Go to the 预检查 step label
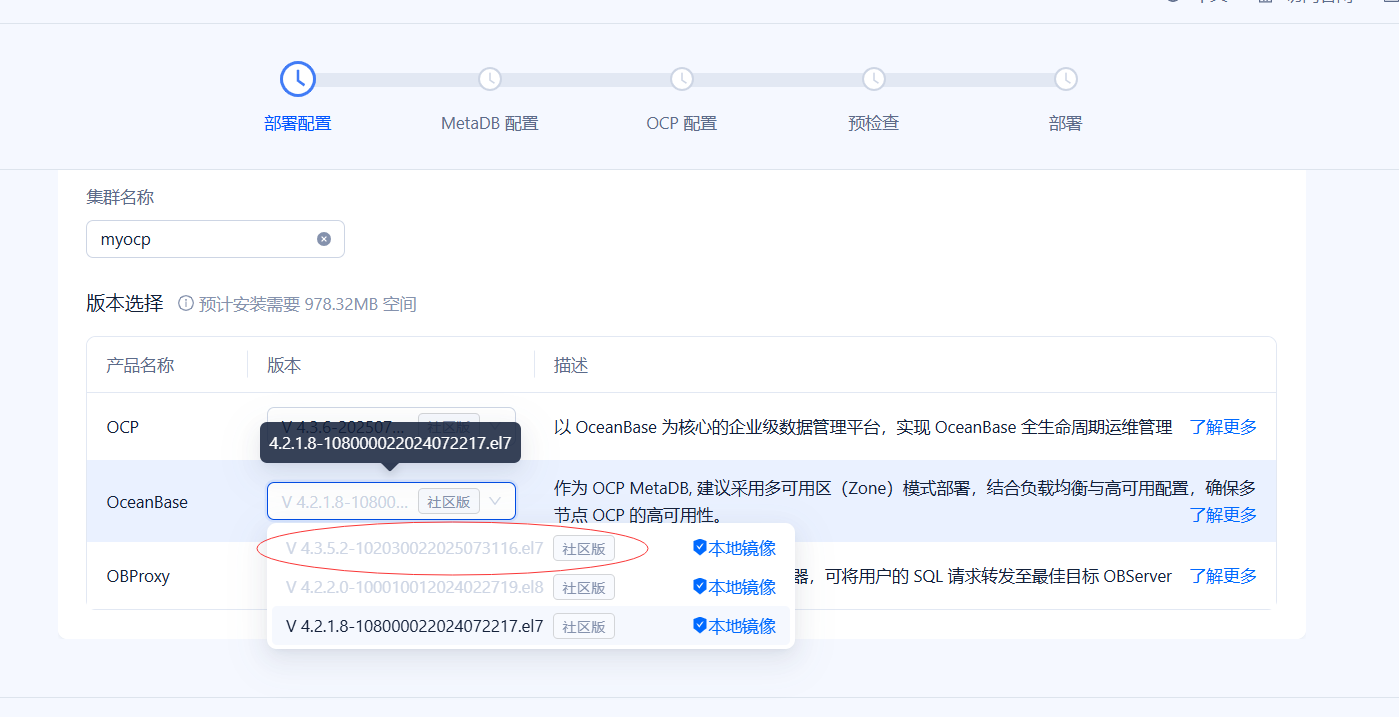The image size is (1399, 717). 874,124
